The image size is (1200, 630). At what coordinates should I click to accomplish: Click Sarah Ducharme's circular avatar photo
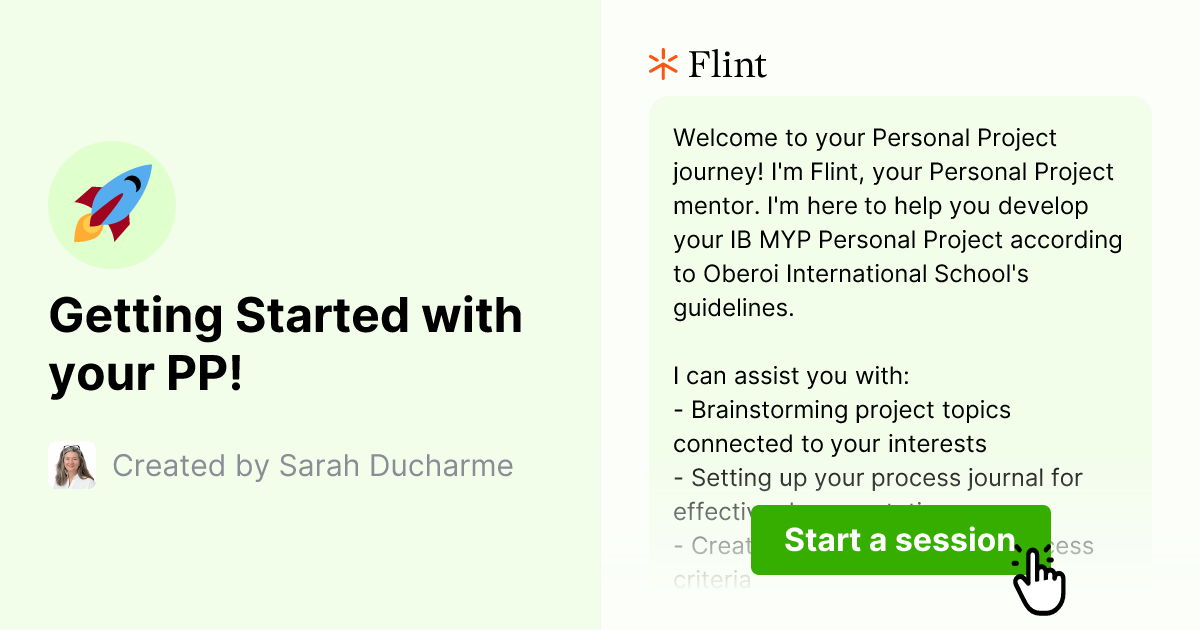point(71,465)
